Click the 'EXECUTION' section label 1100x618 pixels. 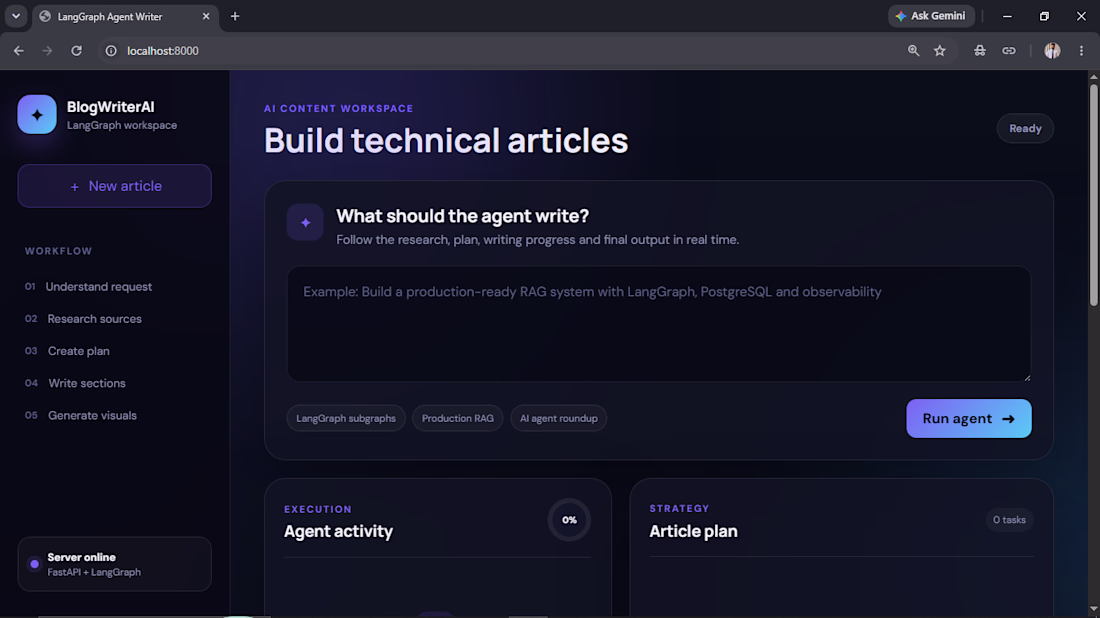[318, 509]
